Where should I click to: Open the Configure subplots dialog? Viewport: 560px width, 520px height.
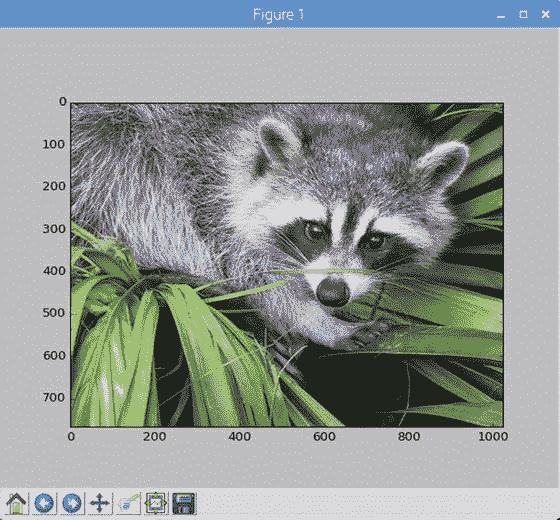(x=156, y=503)
